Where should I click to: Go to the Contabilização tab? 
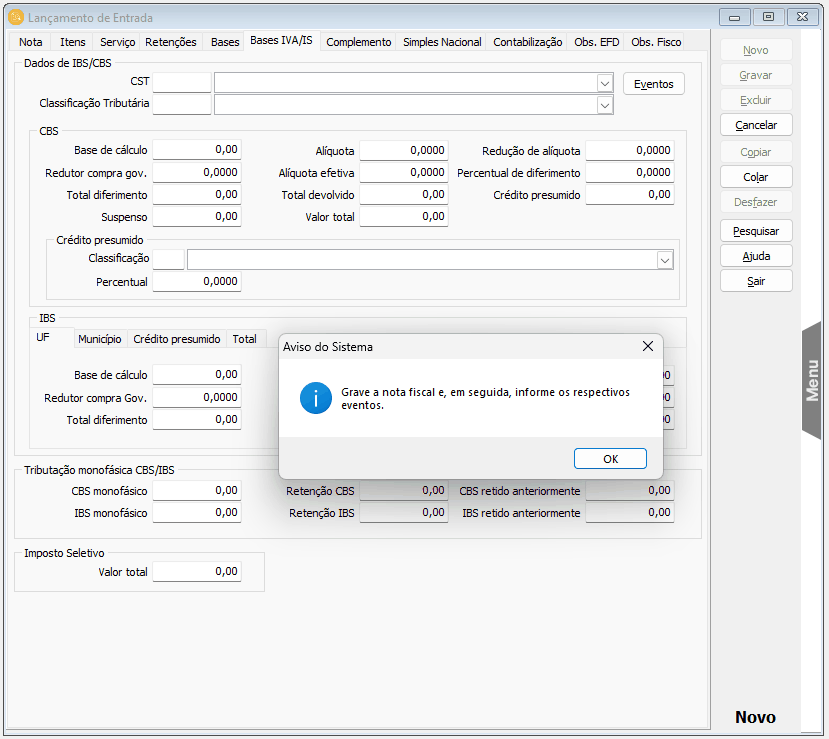(528, 42)
